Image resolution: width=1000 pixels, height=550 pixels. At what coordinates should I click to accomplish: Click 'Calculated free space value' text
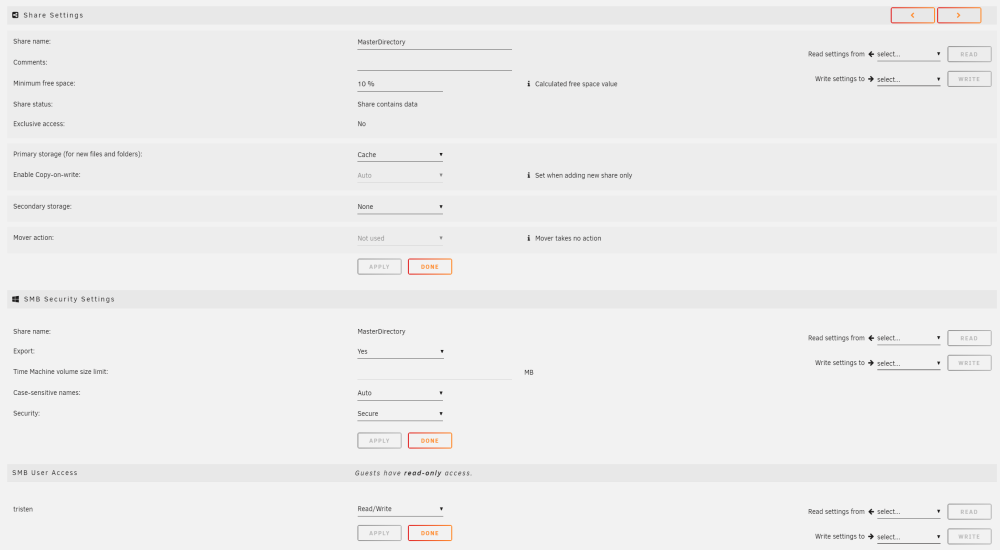click(x=576, y=84)
